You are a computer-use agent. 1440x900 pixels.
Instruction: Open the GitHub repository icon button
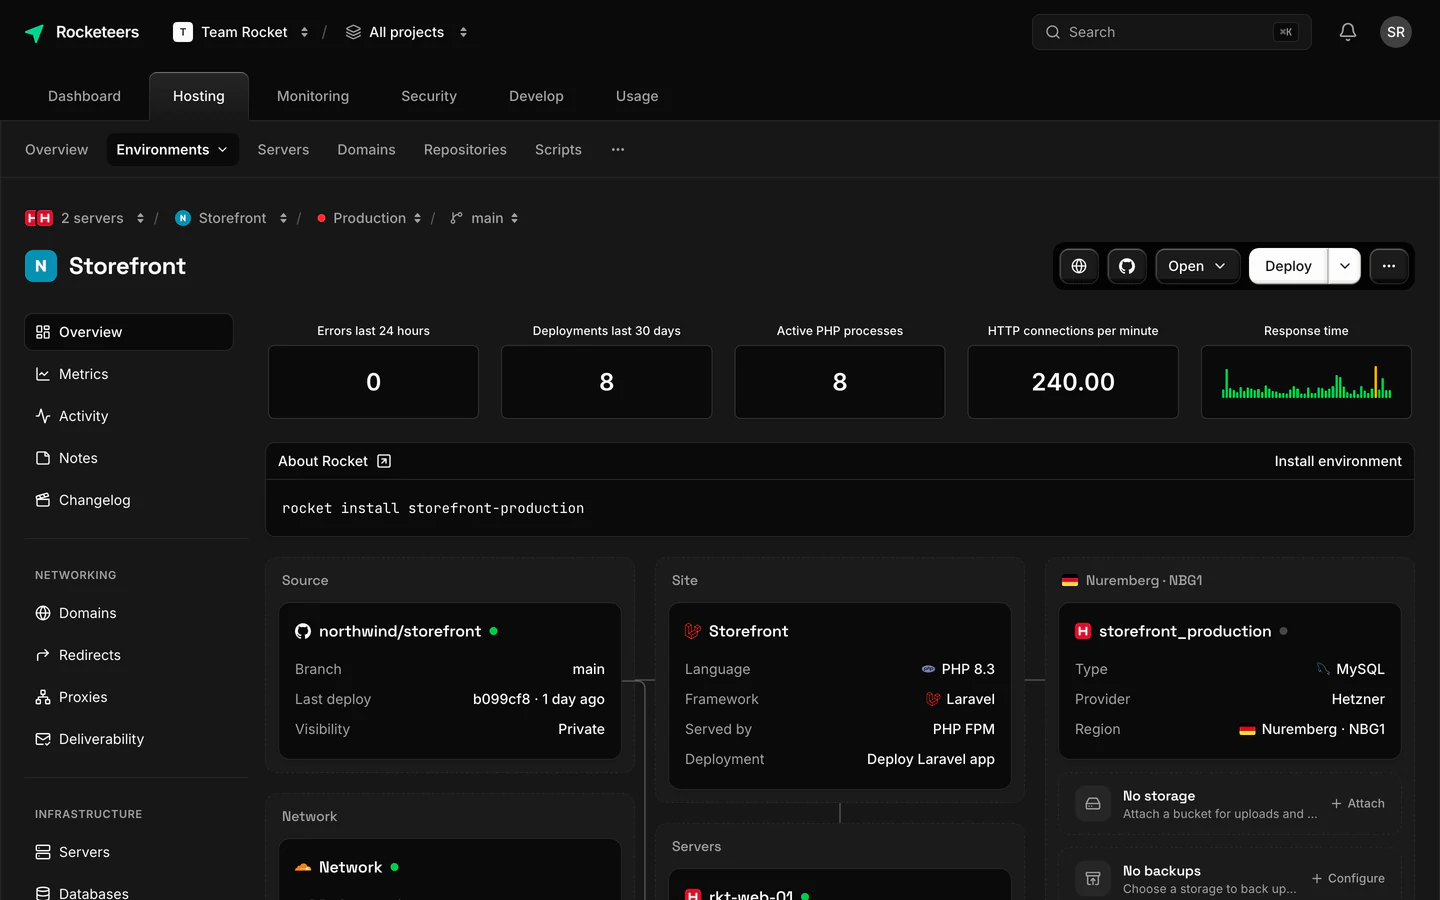click(x=1127, y=266)
